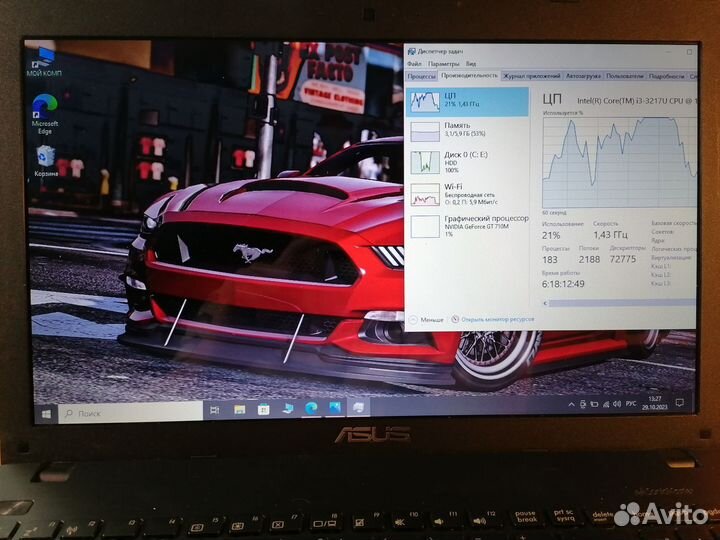The height and width of the screenshot is (540, 720).
Task: Switch to the Процессы tab
Action: (x=422, y=76)
